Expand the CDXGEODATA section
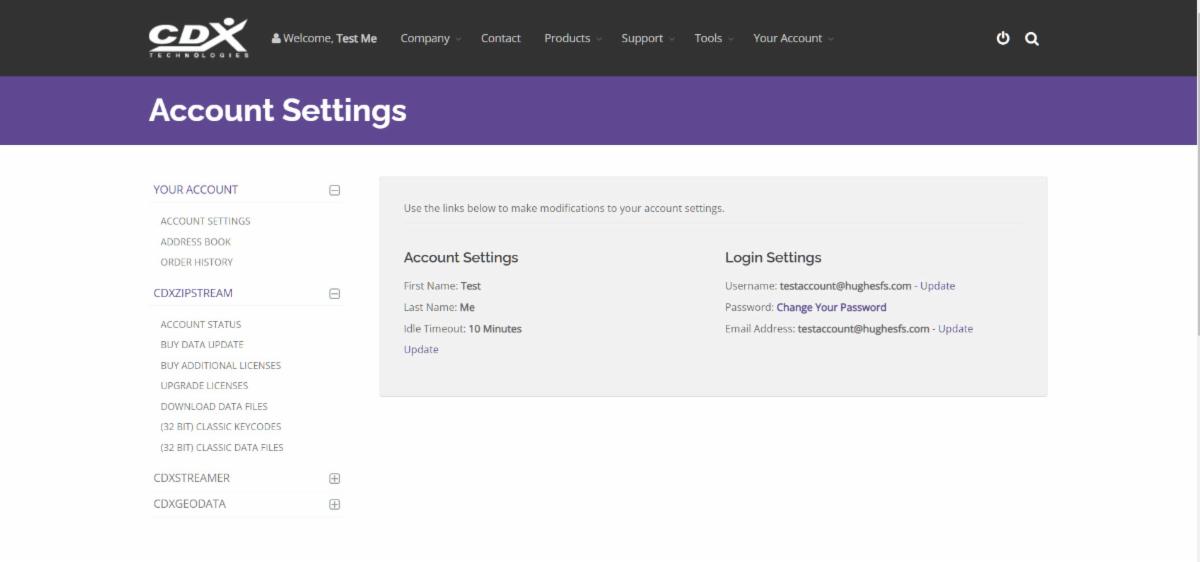Image resolution: width=1200 pixels, height=562 pixels. tap(335, 504)
